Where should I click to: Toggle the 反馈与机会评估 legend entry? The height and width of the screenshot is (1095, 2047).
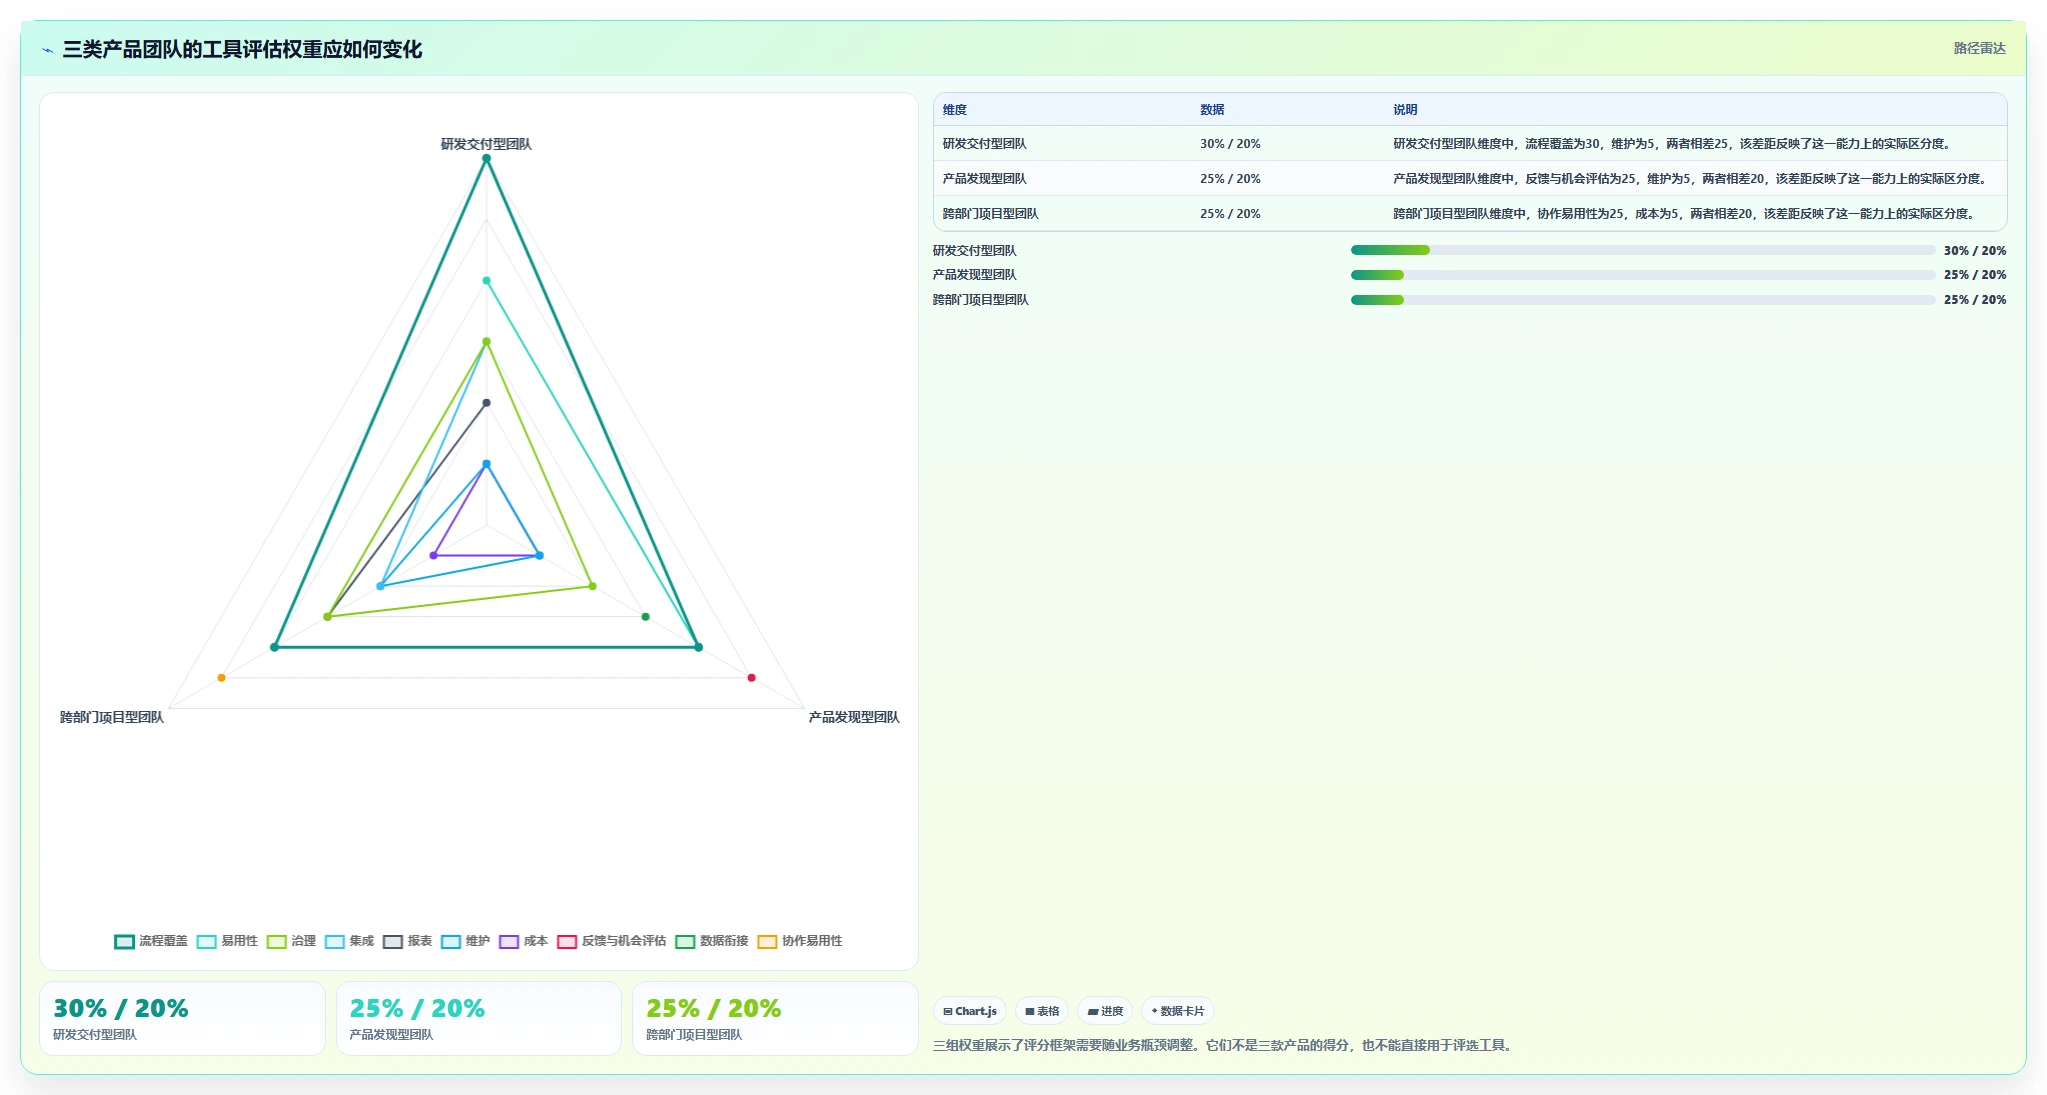point(611,941)
